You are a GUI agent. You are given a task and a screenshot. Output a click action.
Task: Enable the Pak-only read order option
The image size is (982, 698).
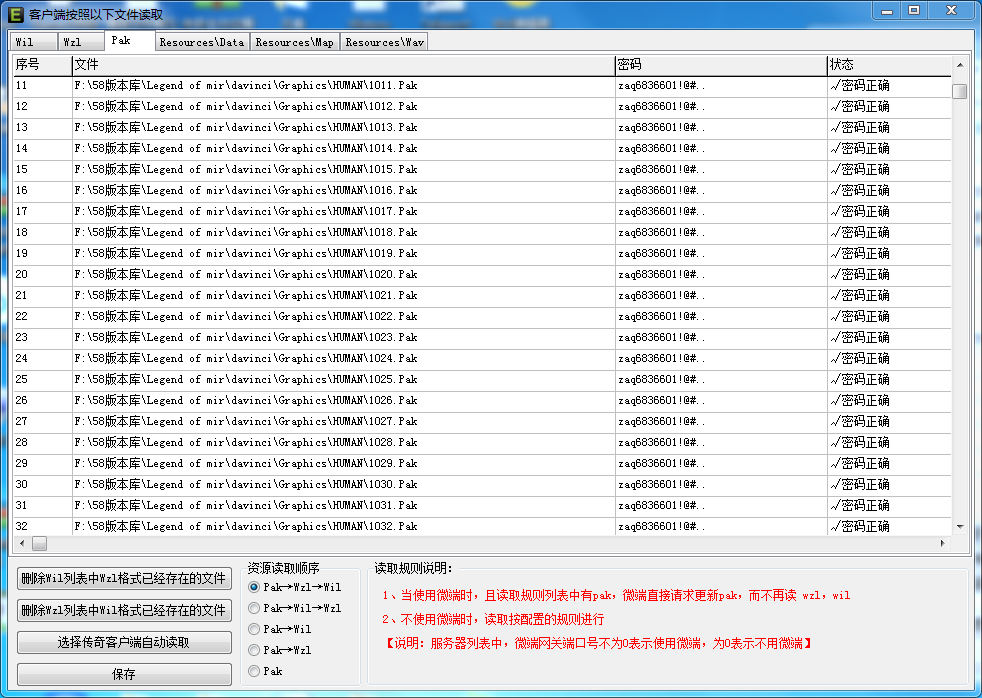254,671
